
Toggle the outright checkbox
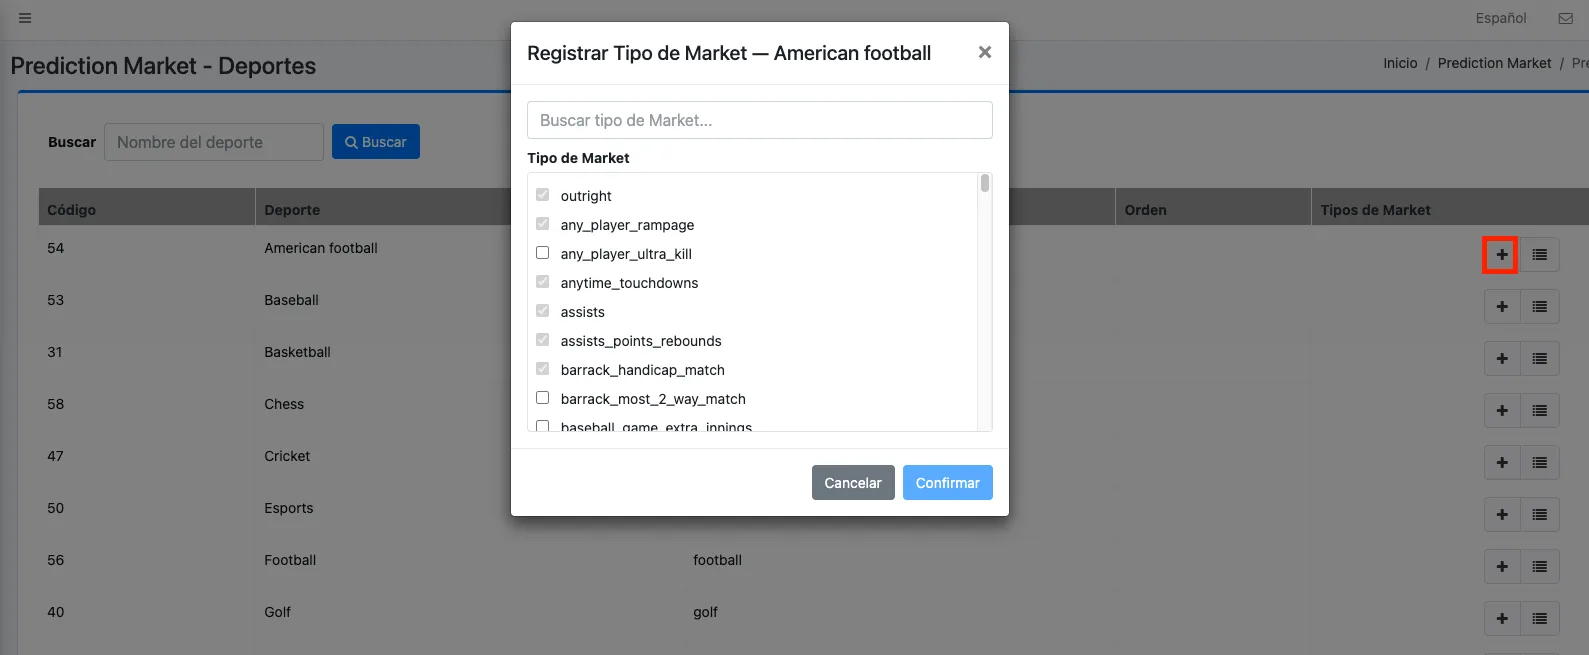click(x=543, y=195)
